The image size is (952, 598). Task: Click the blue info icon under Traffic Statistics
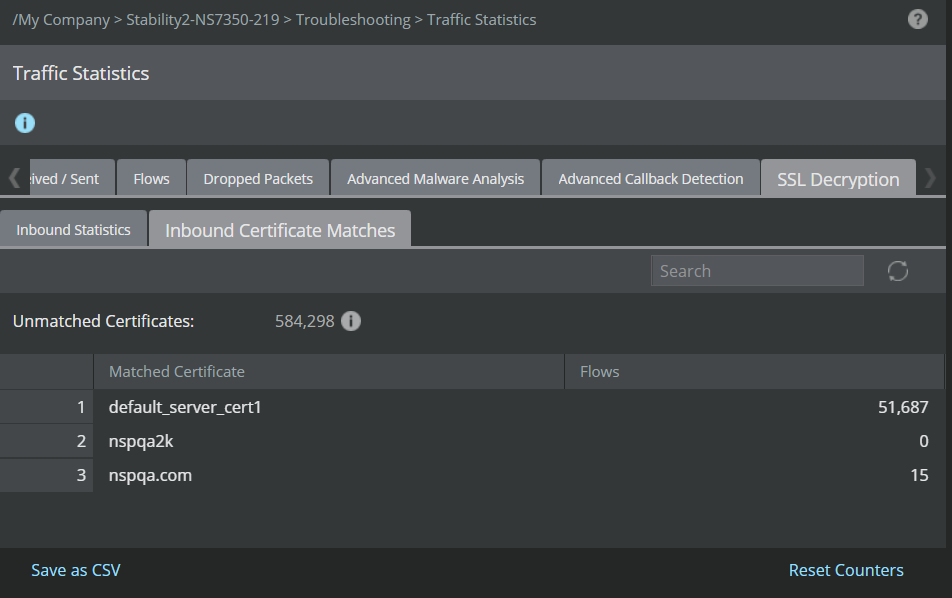(x=25, y=123)
